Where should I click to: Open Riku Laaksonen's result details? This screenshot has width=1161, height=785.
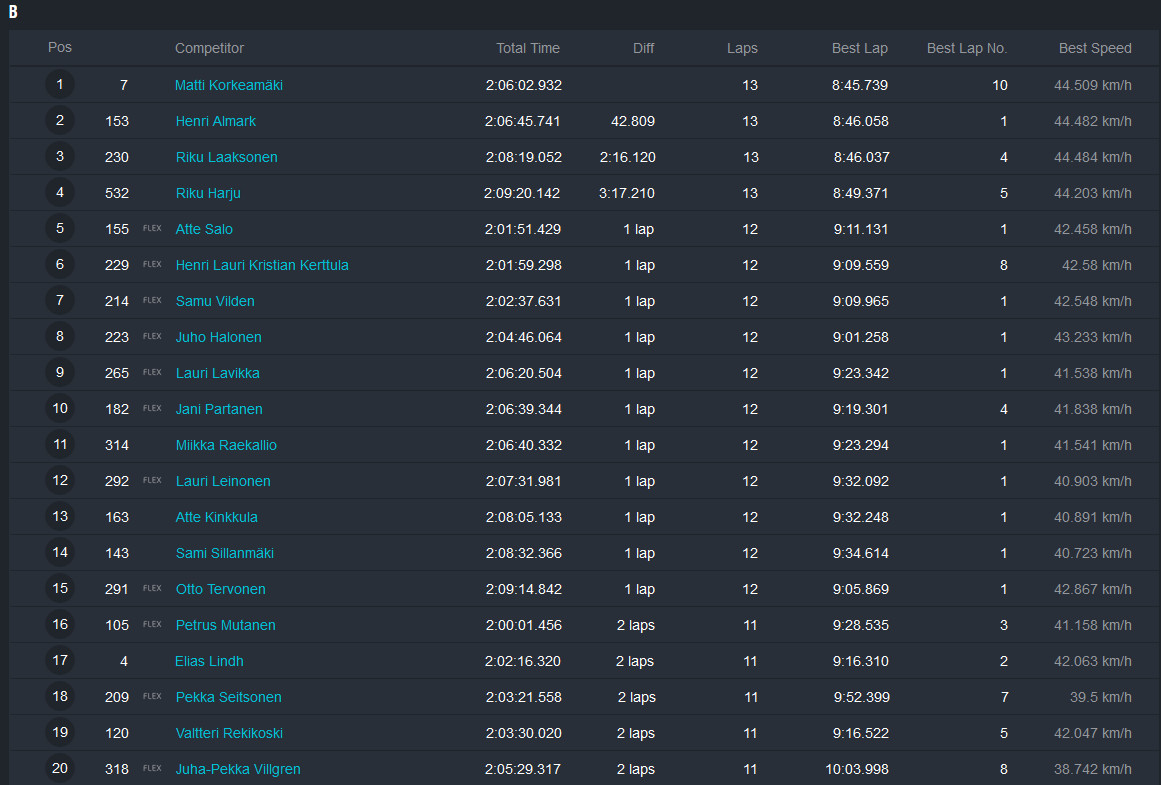(226, 157)
